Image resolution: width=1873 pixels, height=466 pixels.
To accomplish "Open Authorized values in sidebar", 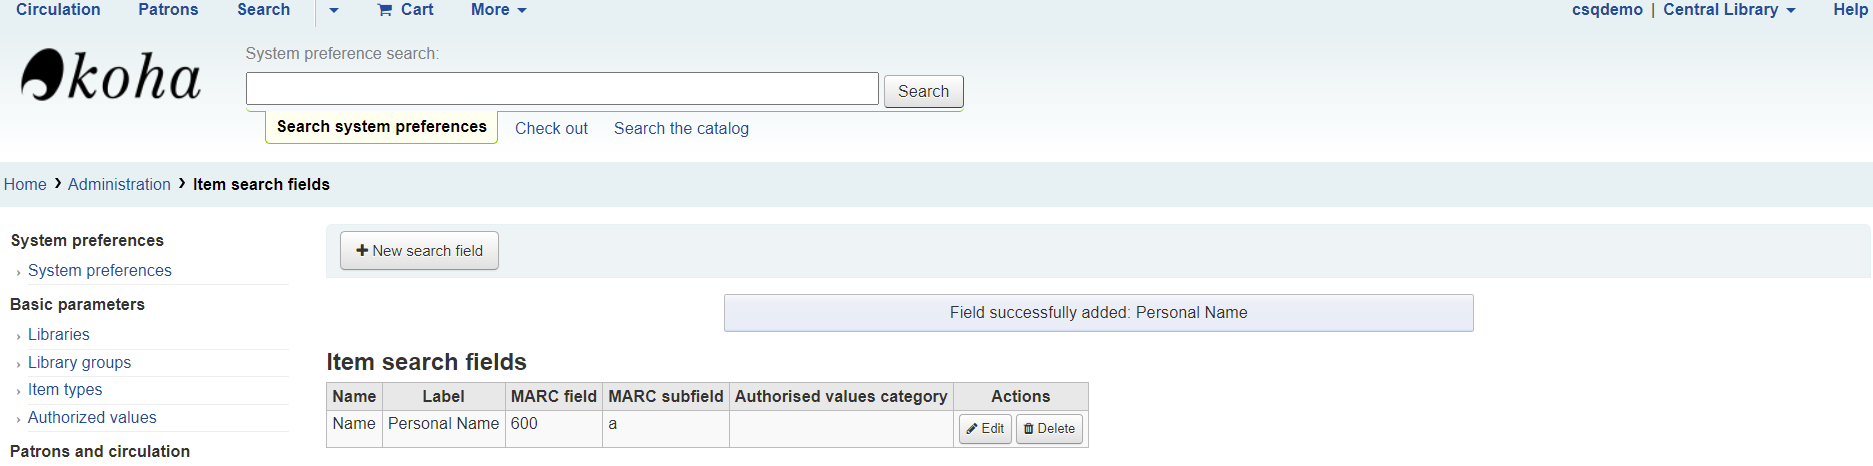I will [x=92, y=418].
